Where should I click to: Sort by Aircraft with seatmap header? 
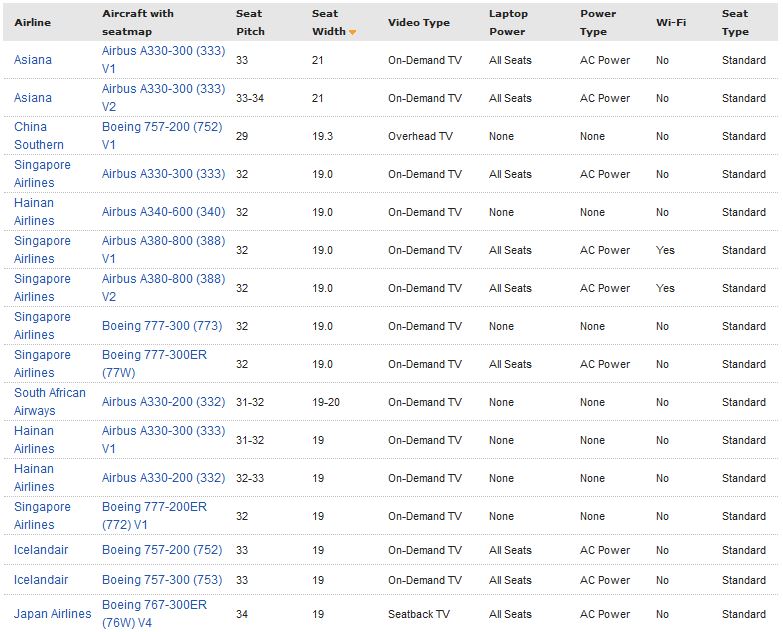138,22
